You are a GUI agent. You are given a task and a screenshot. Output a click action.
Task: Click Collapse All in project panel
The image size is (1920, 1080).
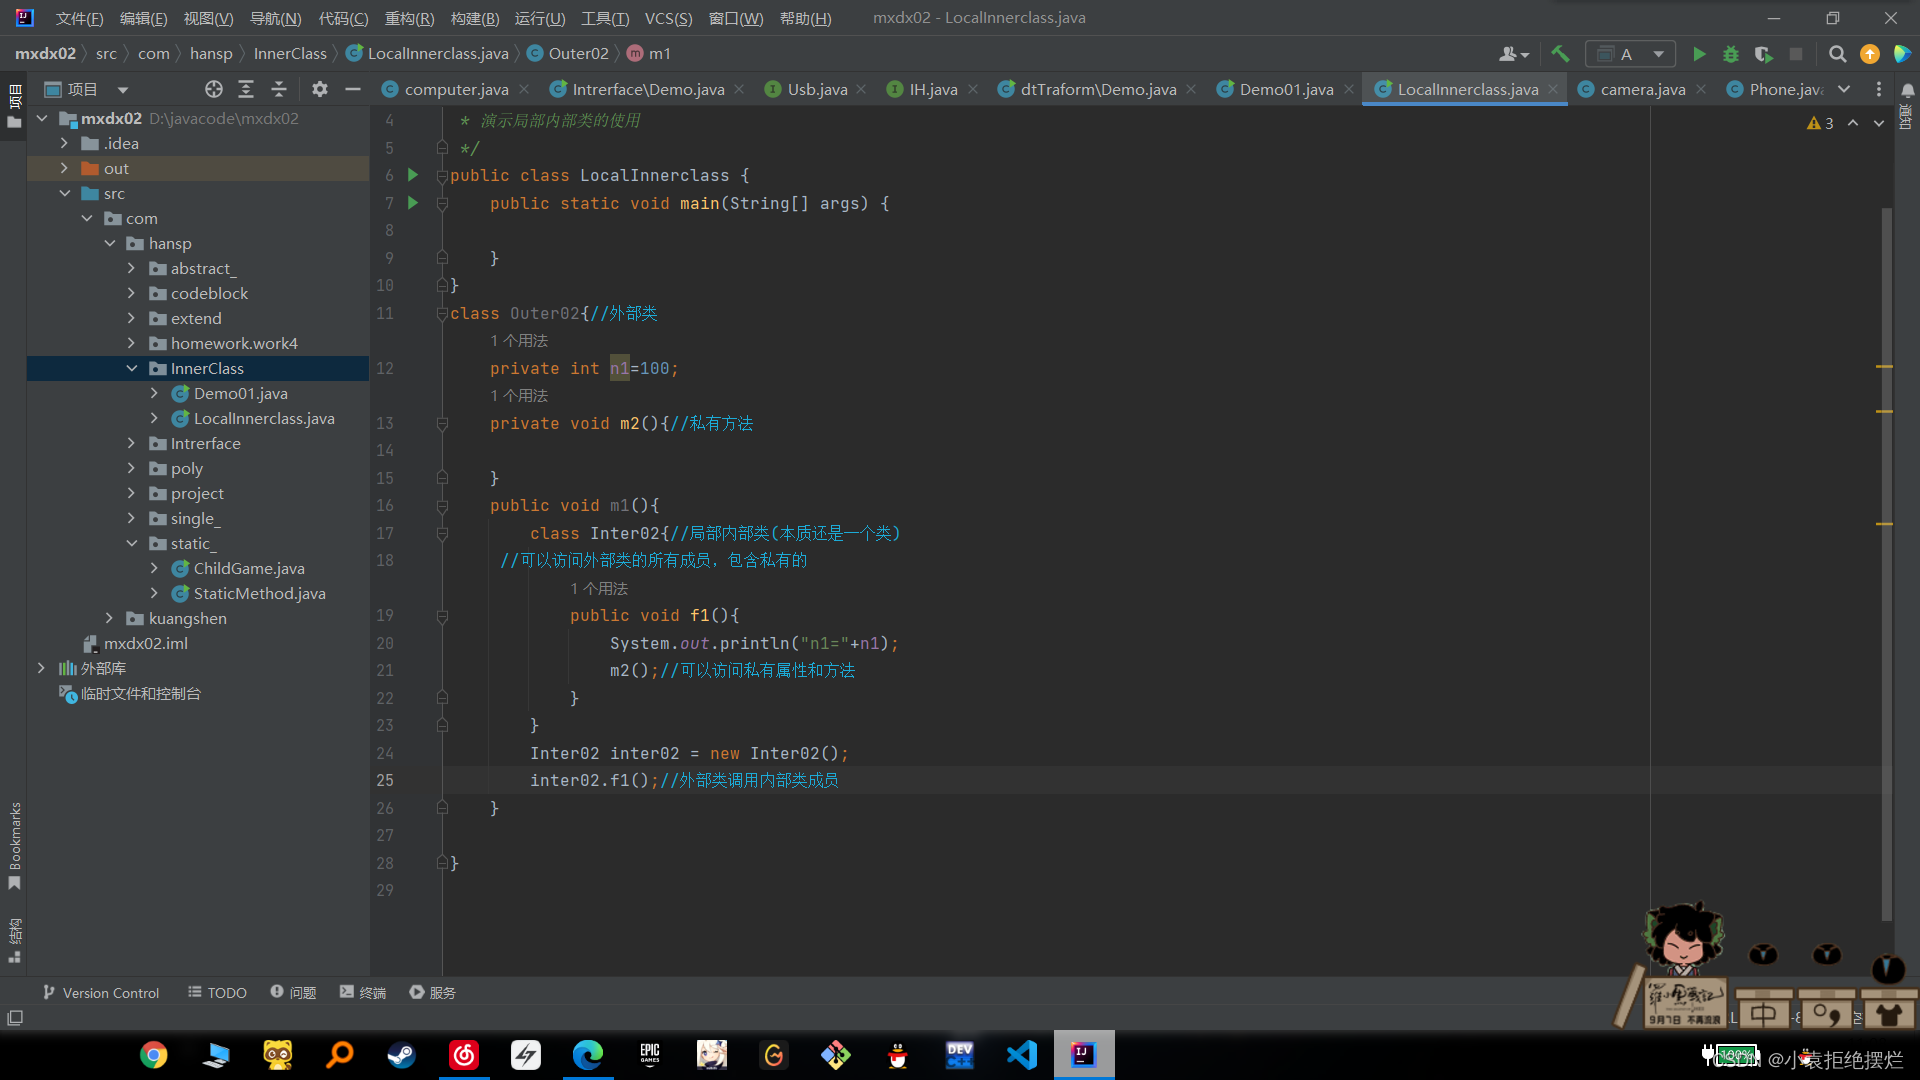pos(279,90)
